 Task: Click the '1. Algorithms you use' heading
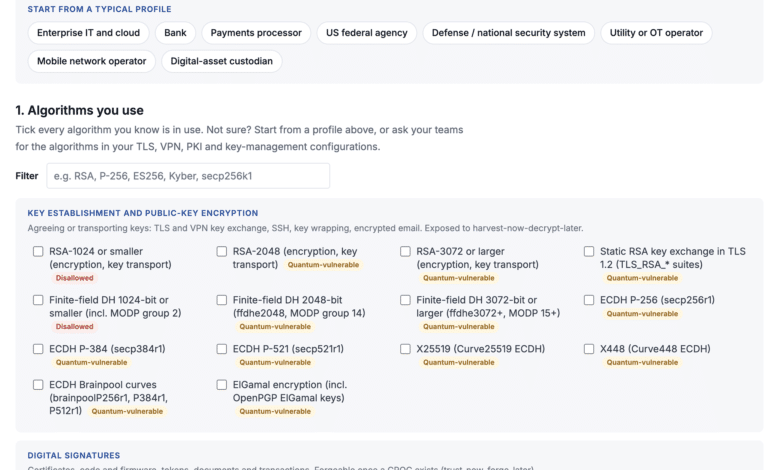pyautogui.click(x=80, y=110)
